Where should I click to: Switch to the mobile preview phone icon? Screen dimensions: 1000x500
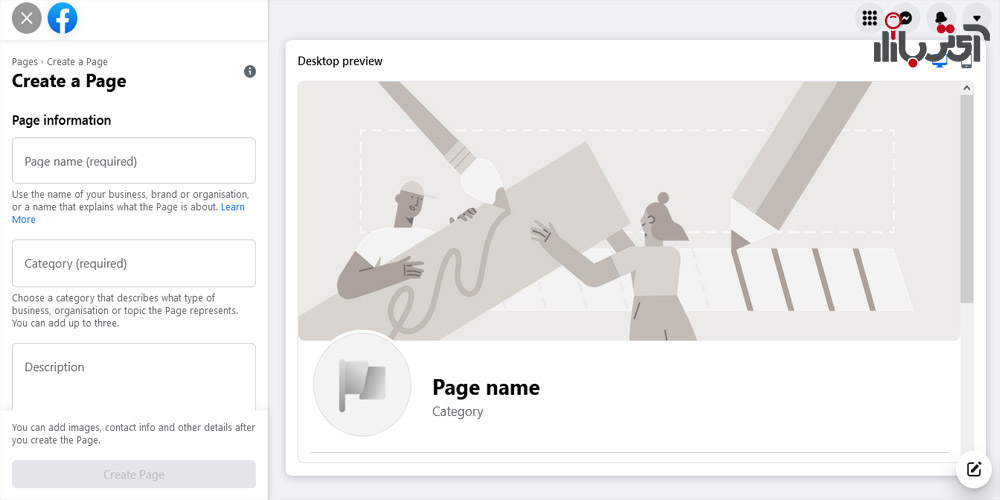coord(966,61)
